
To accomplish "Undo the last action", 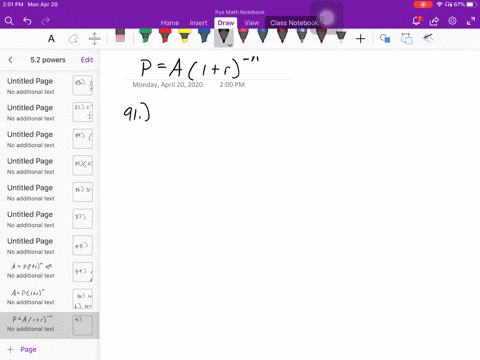I will coord(27,21).
